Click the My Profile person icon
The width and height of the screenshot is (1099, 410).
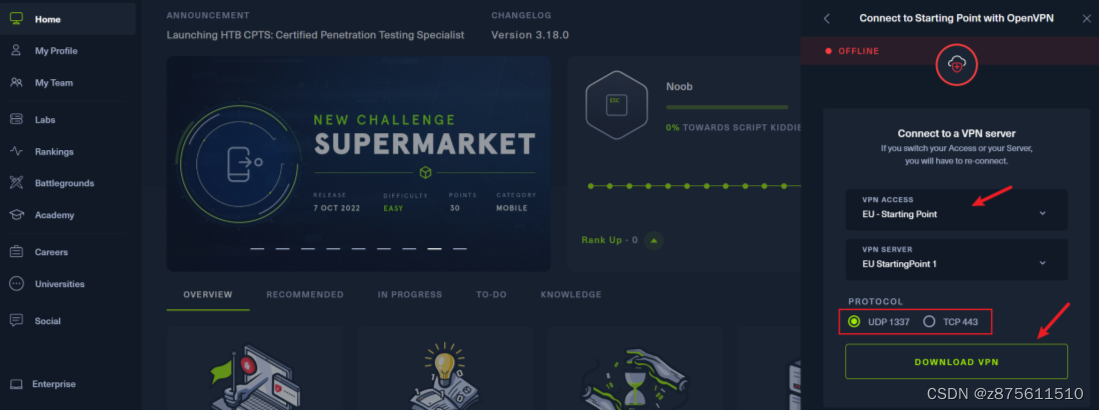click(x=16, y=50)
